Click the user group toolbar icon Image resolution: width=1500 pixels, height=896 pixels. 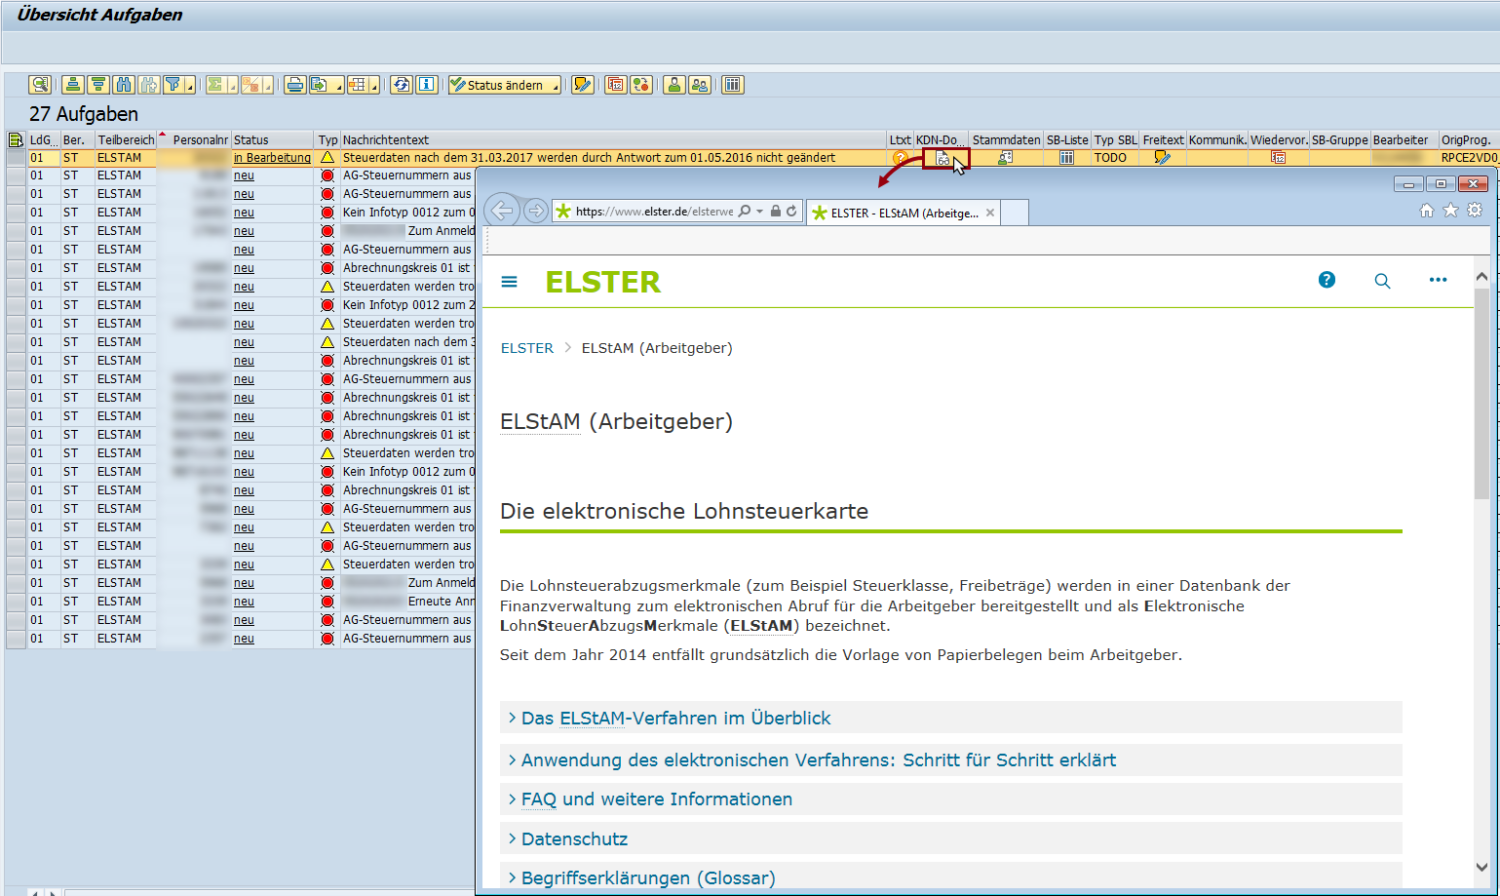700,85
